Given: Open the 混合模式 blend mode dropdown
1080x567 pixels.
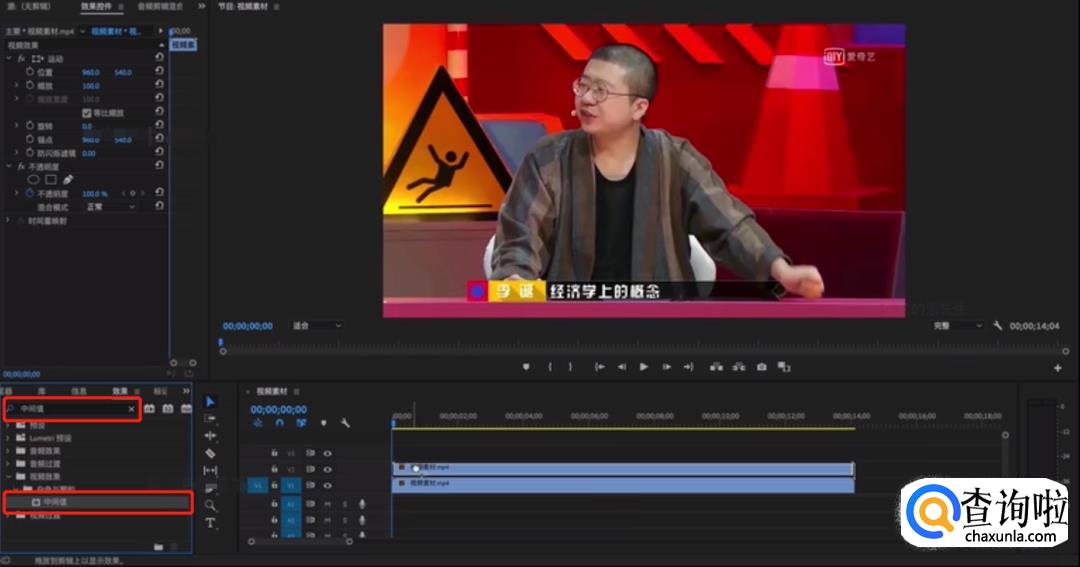Looking at the screenshot, I should pos(110,207).
